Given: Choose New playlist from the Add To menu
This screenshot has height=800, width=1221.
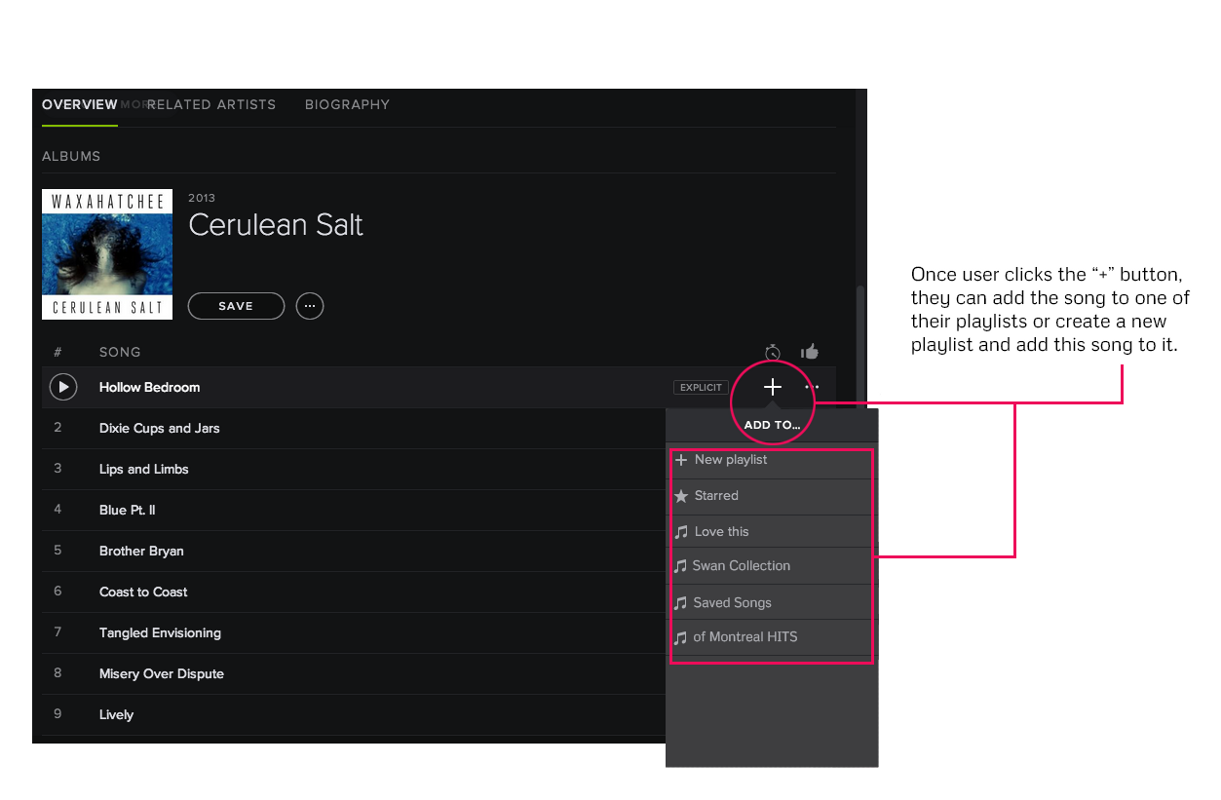Looking at the screenshot, I should [729, 460].
